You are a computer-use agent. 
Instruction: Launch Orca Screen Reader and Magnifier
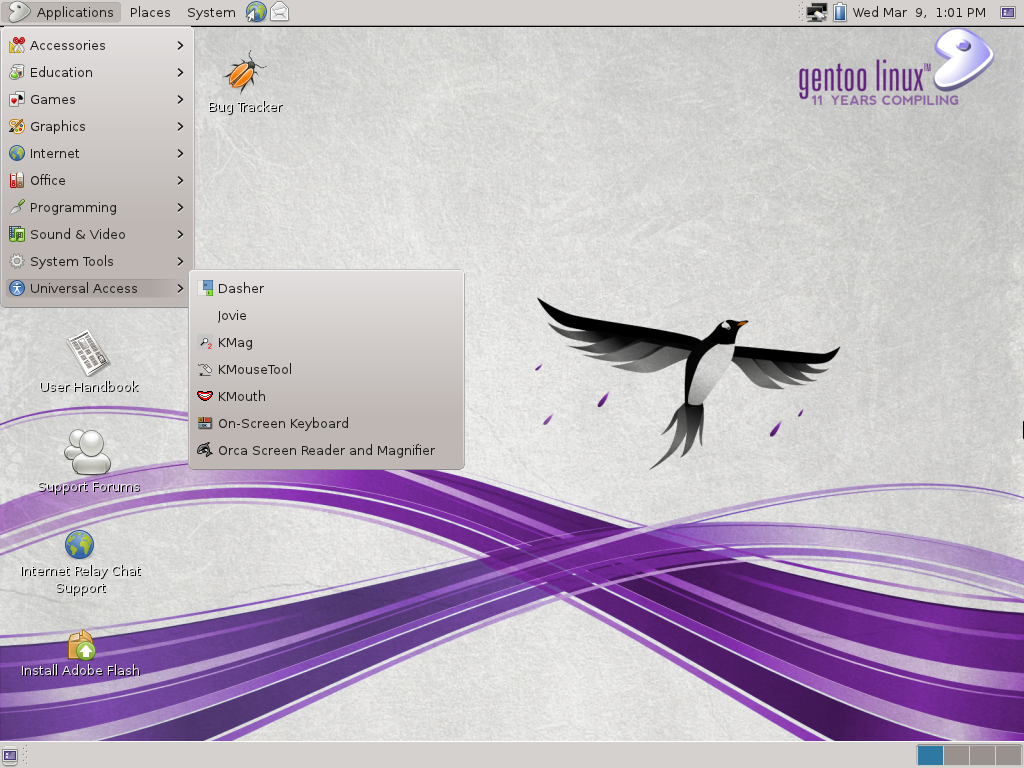pyautogui.click(x=326, y=450)
